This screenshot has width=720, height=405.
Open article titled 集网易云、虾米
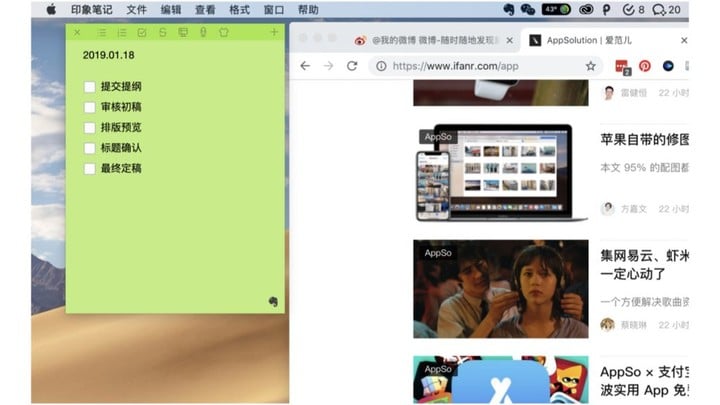coord(645,265)
